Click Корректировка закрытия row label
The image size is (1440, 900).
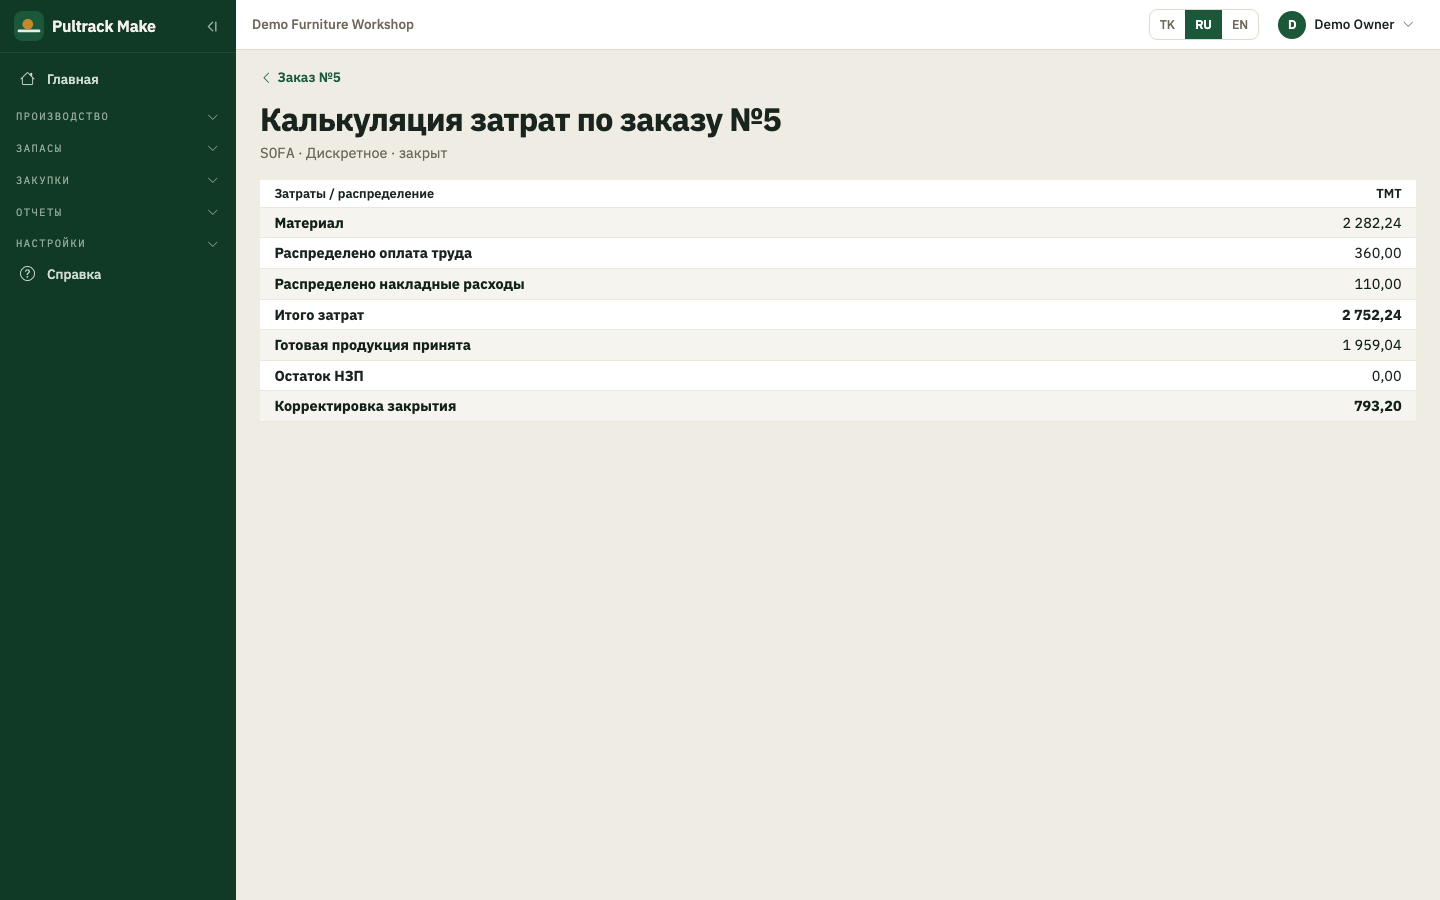click(x=365, y=406)
